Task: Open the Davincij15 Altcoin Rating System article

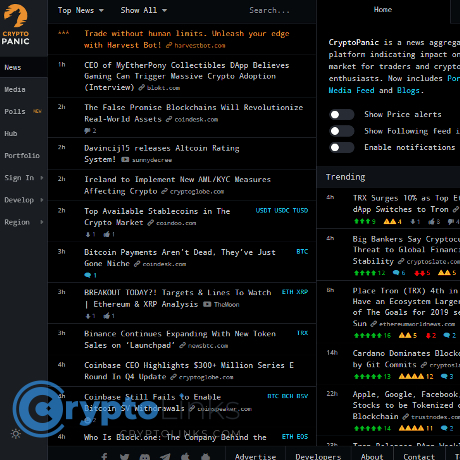Action: pyautogui.click(x=162, y=154)
